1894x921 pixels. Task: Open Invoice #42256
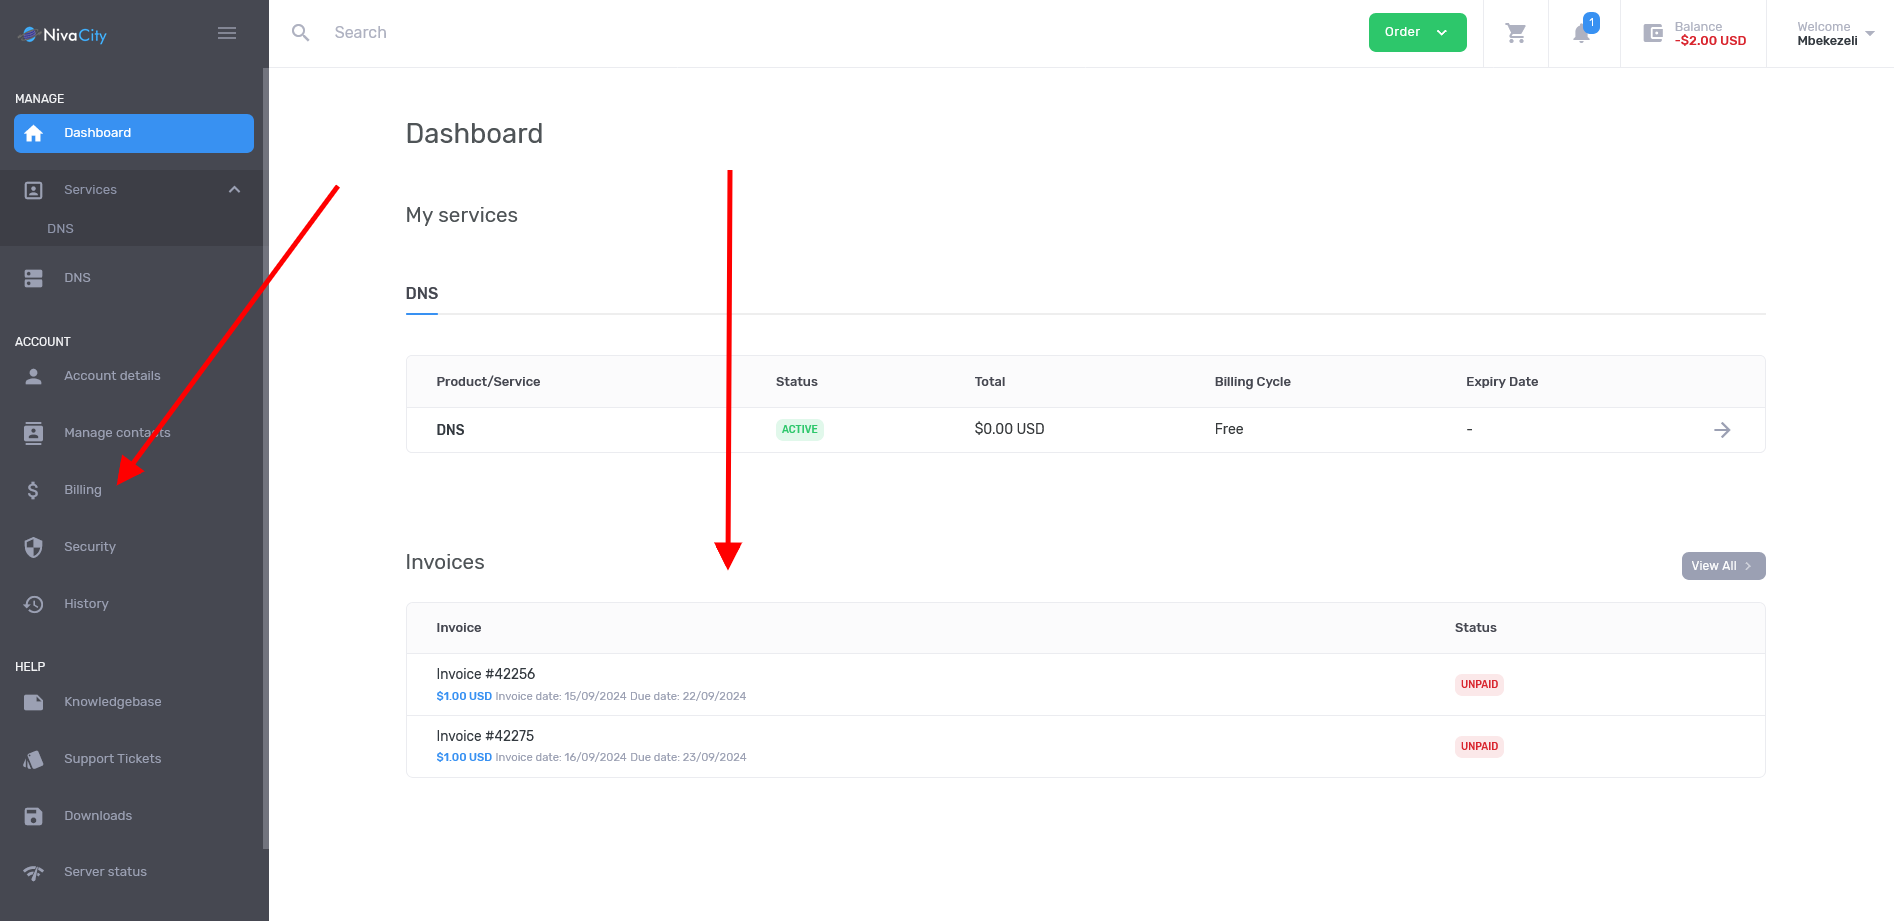(x=485, y=674)
